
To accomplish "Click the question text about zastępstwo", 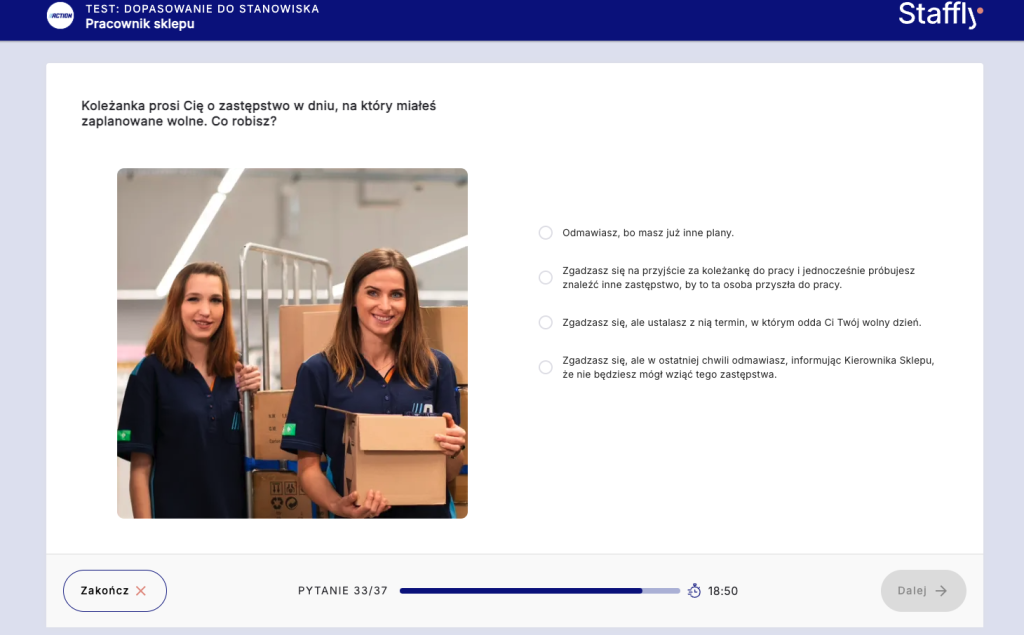I will coord(258,113).
